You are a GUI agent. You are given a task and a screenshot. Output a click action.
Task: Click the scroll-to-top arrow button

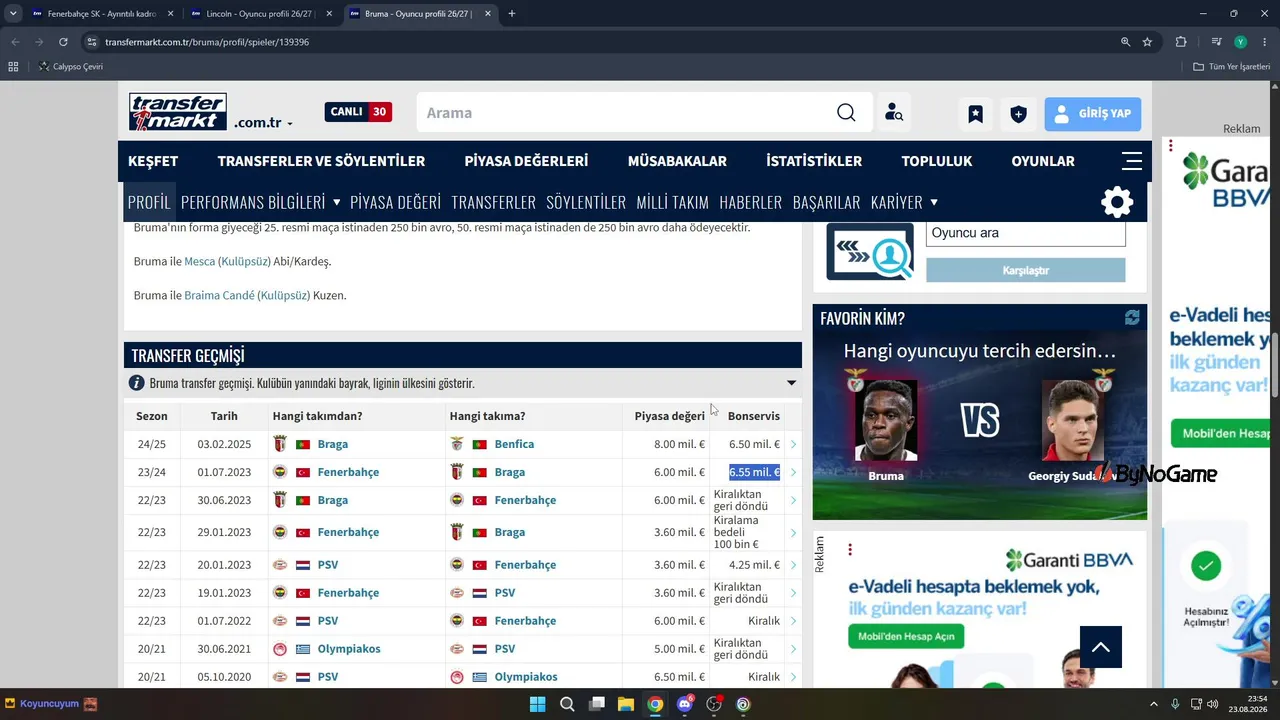(x=1101, y=647)
